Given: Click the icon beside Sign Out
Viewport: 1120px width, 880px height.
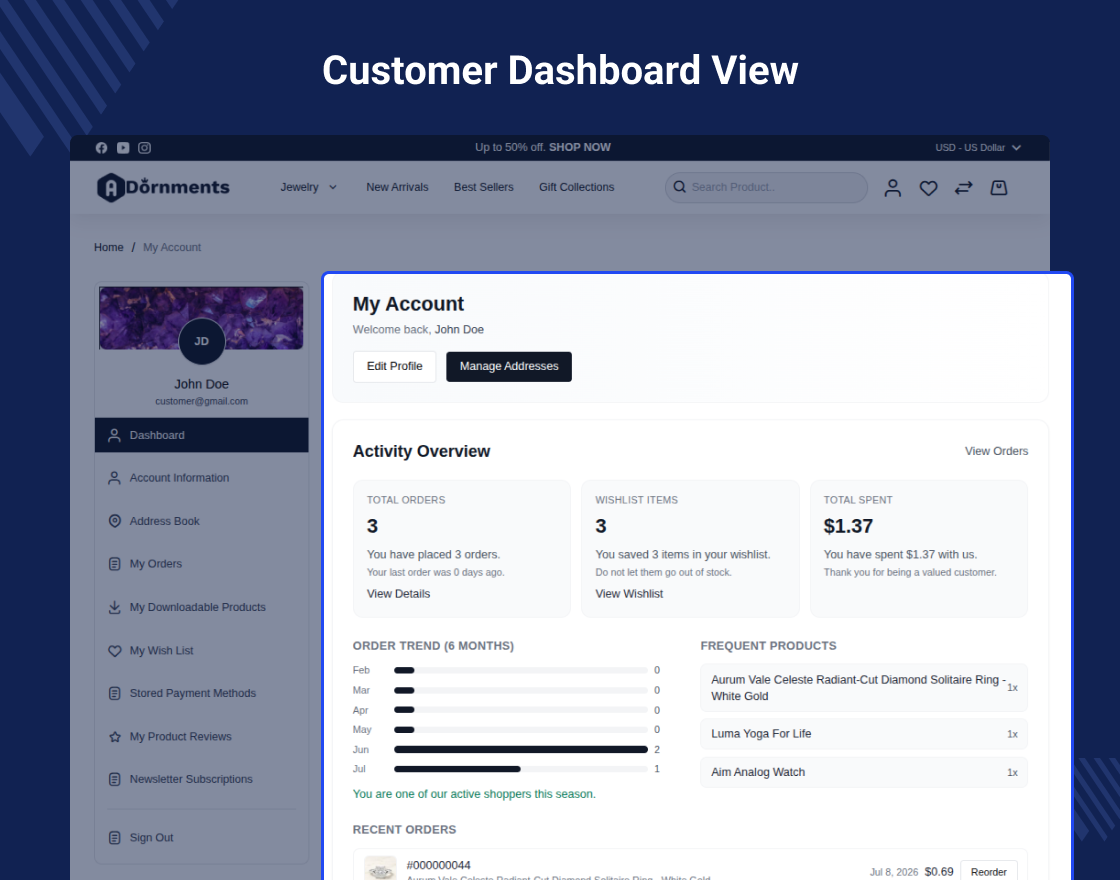Looking at the screenshot, I should point(114,838).
